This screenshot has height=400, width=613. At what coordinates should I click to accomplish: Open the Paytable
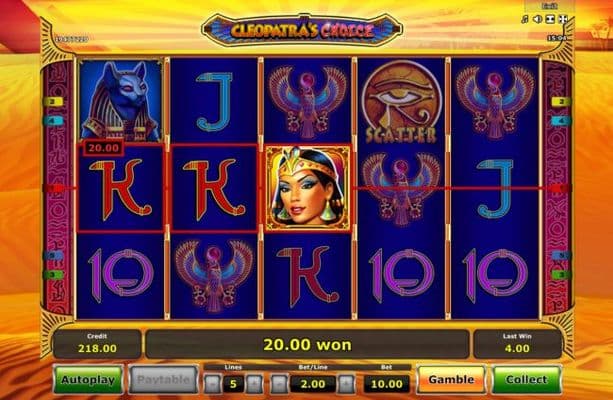click(x=163, y=380)
